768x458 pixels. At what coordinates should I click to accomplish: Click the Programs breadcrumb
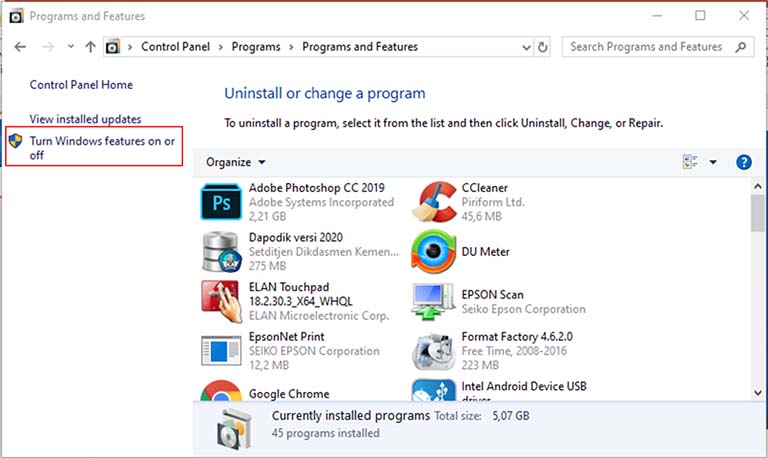[x=256, y=47]
